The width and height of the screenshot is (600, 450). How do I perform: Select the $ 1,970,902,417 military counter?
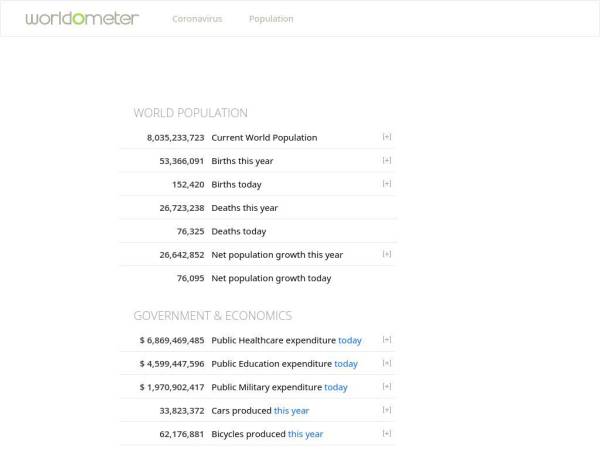[172, 387]
